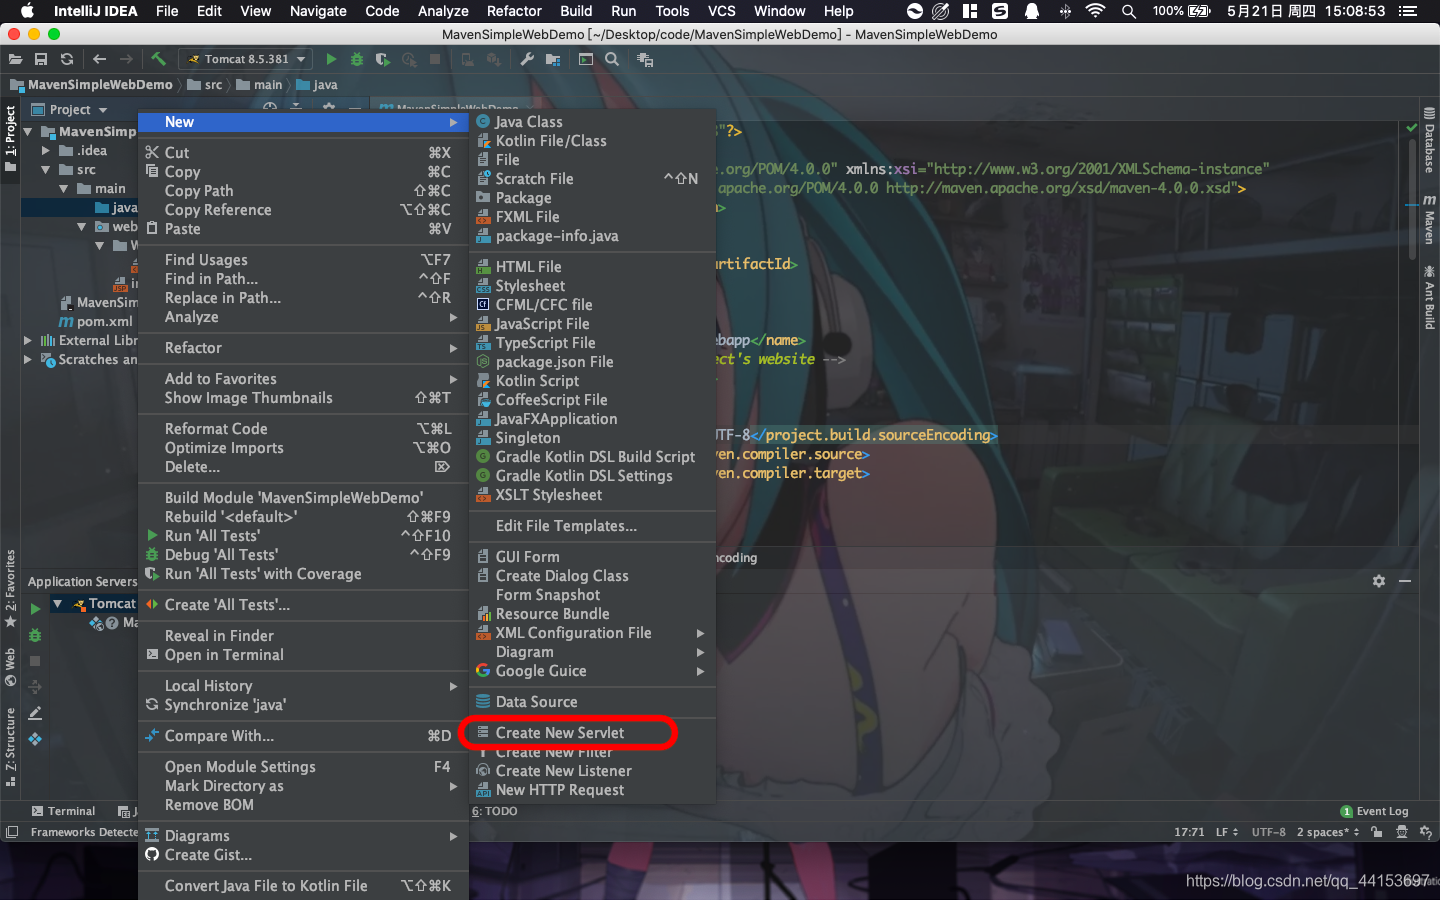Expand the External Libraries node
Viewport: 1440px width, 900px height.
[28, 341]
